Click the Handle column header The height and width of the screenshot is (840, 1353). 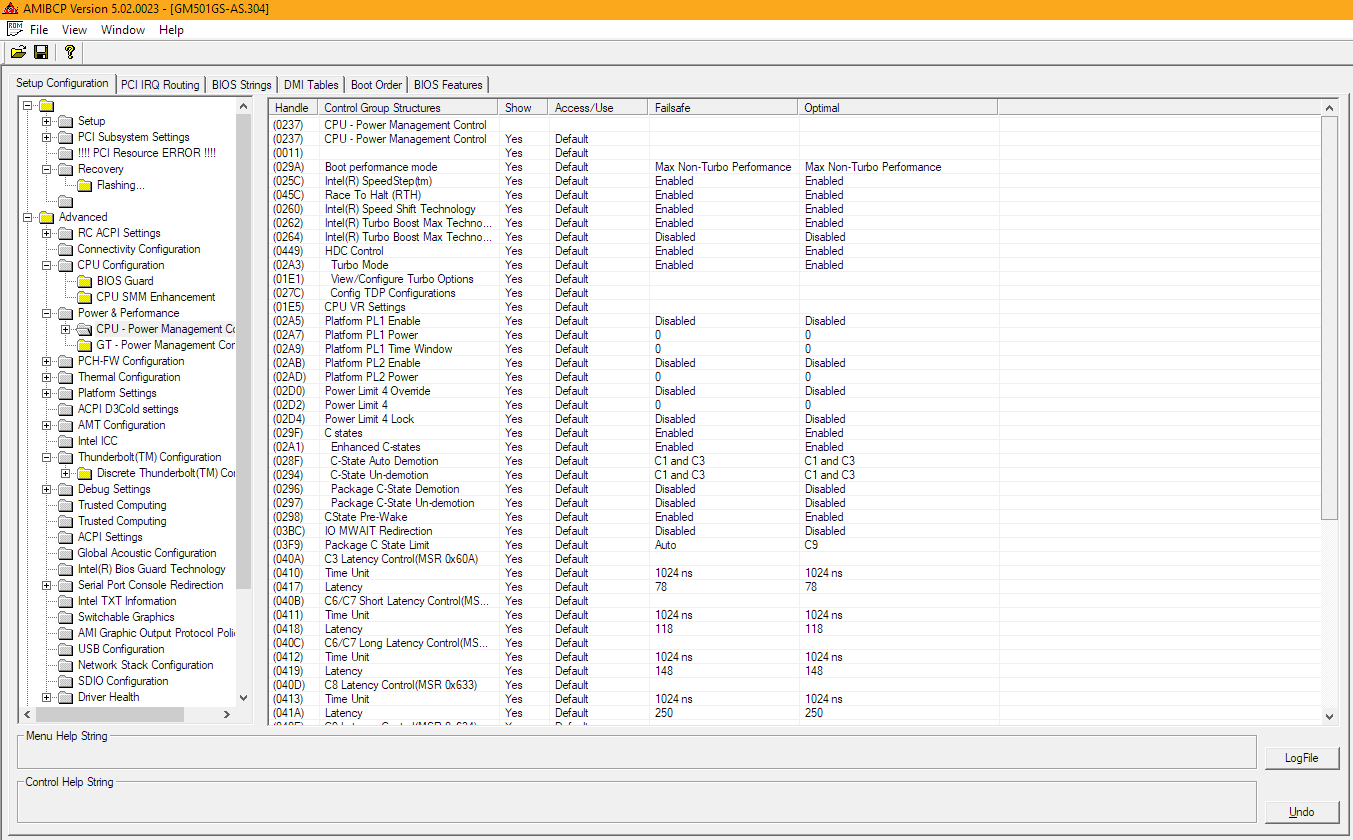click(293, 107)
